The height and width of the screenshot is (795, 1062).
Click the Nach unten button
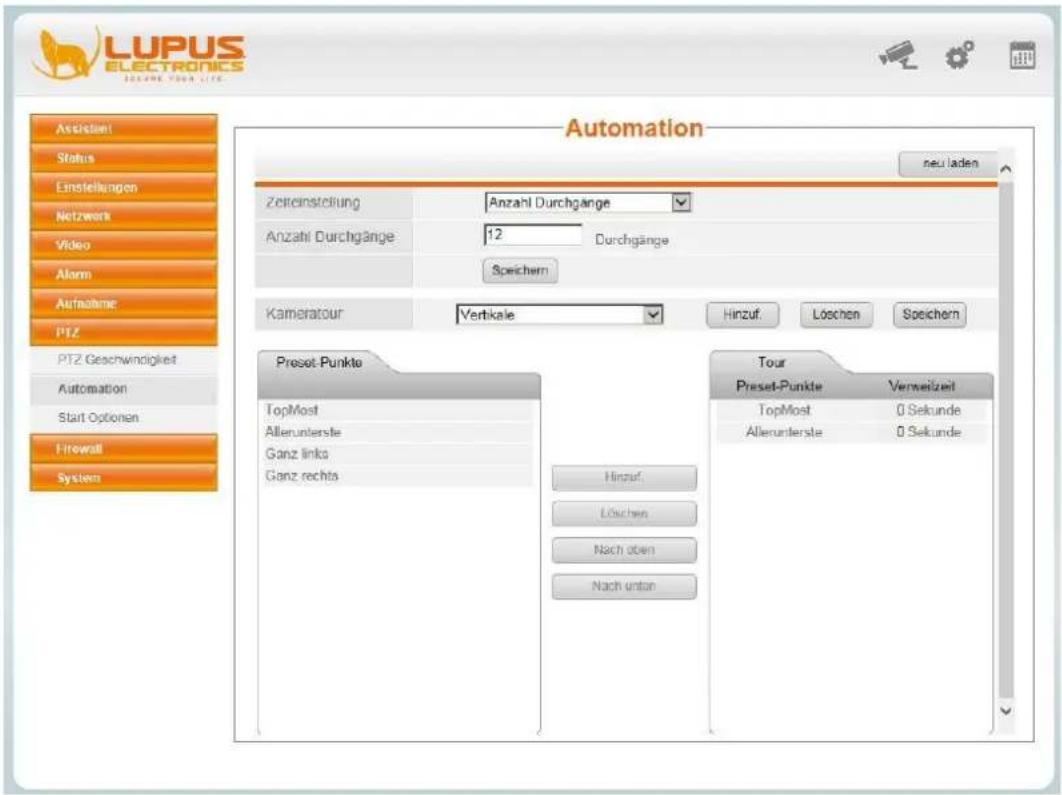[624, 586]
